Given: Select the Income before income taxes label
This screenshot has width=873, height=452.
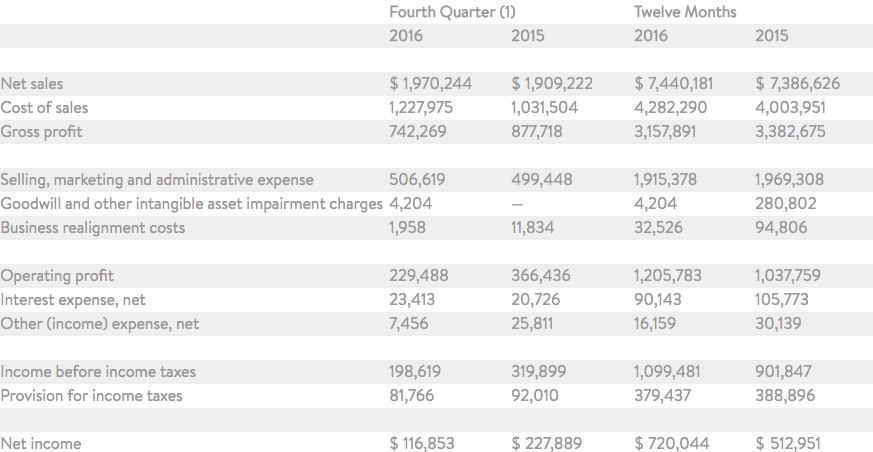Looking at the screenshot, I should pos(98,371).
